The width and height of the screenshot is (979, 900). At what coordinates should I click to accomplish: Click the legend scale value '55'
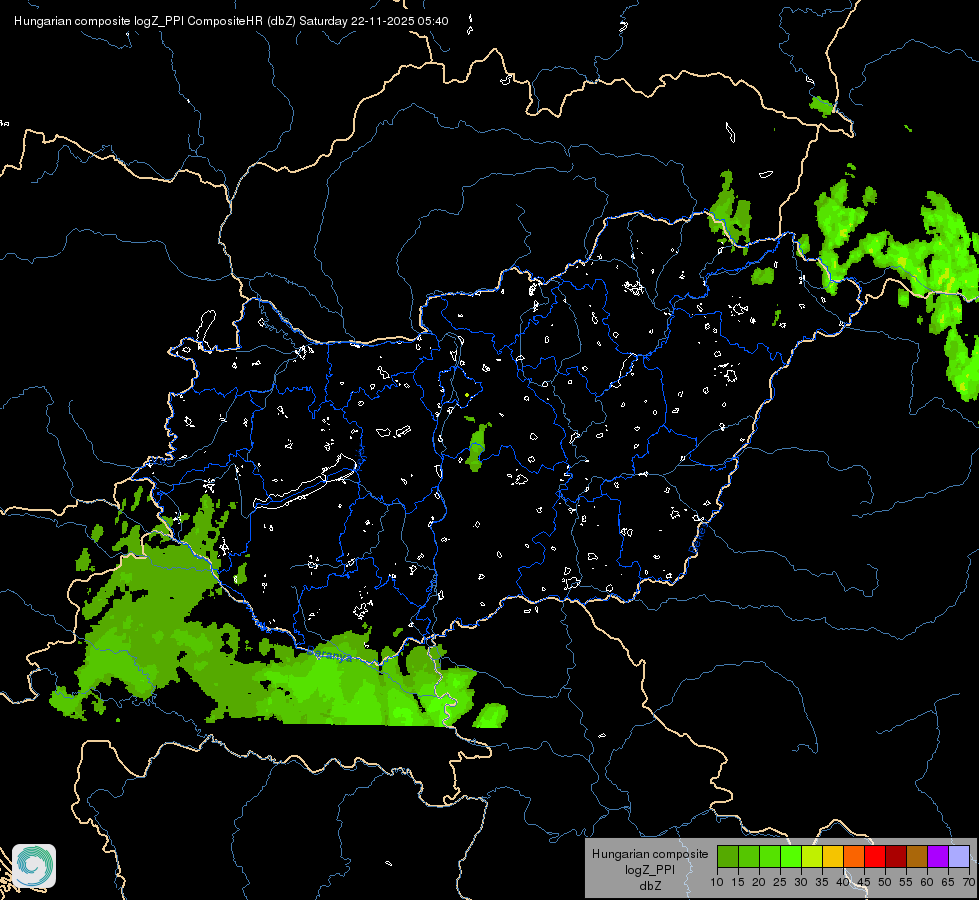point(906,883)
